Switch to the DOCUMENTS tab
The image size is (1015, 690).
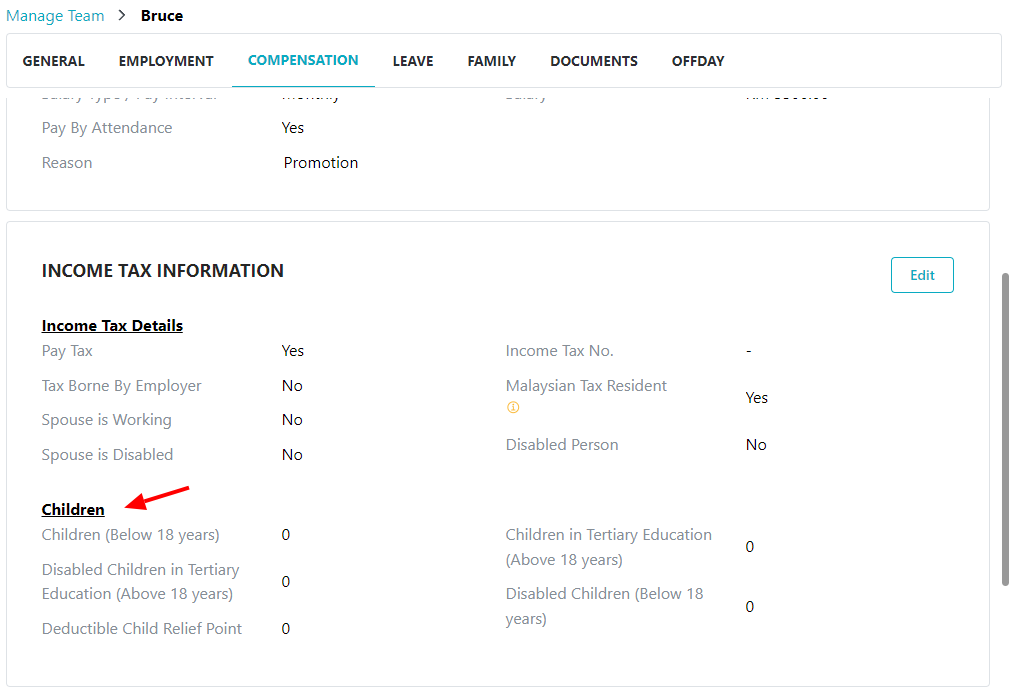pos(594,61)
